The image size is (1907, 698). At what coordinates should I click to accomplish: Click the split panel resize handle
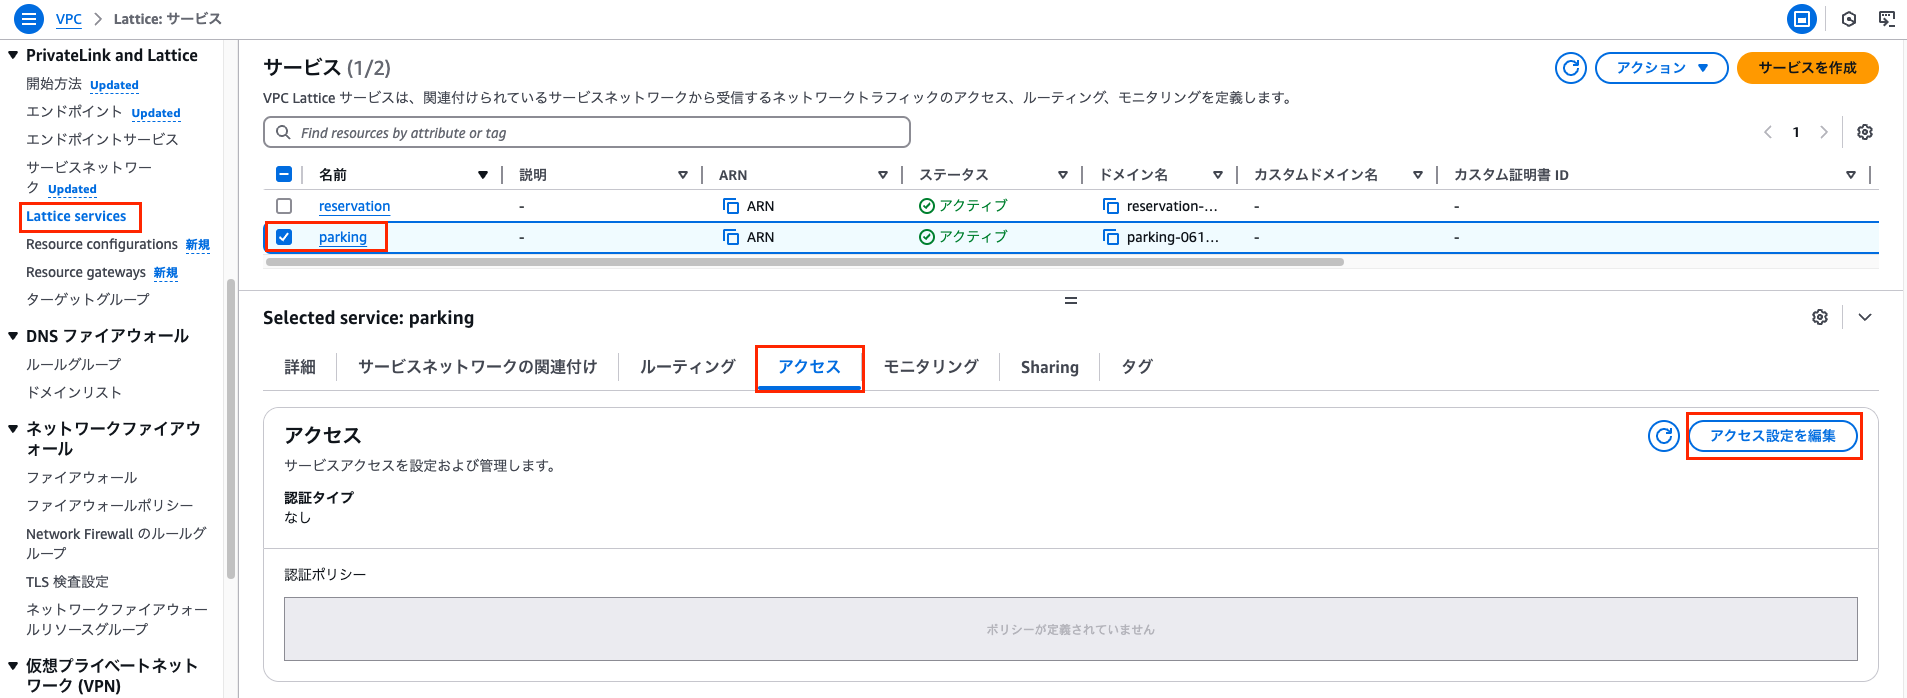(1071, 300)
